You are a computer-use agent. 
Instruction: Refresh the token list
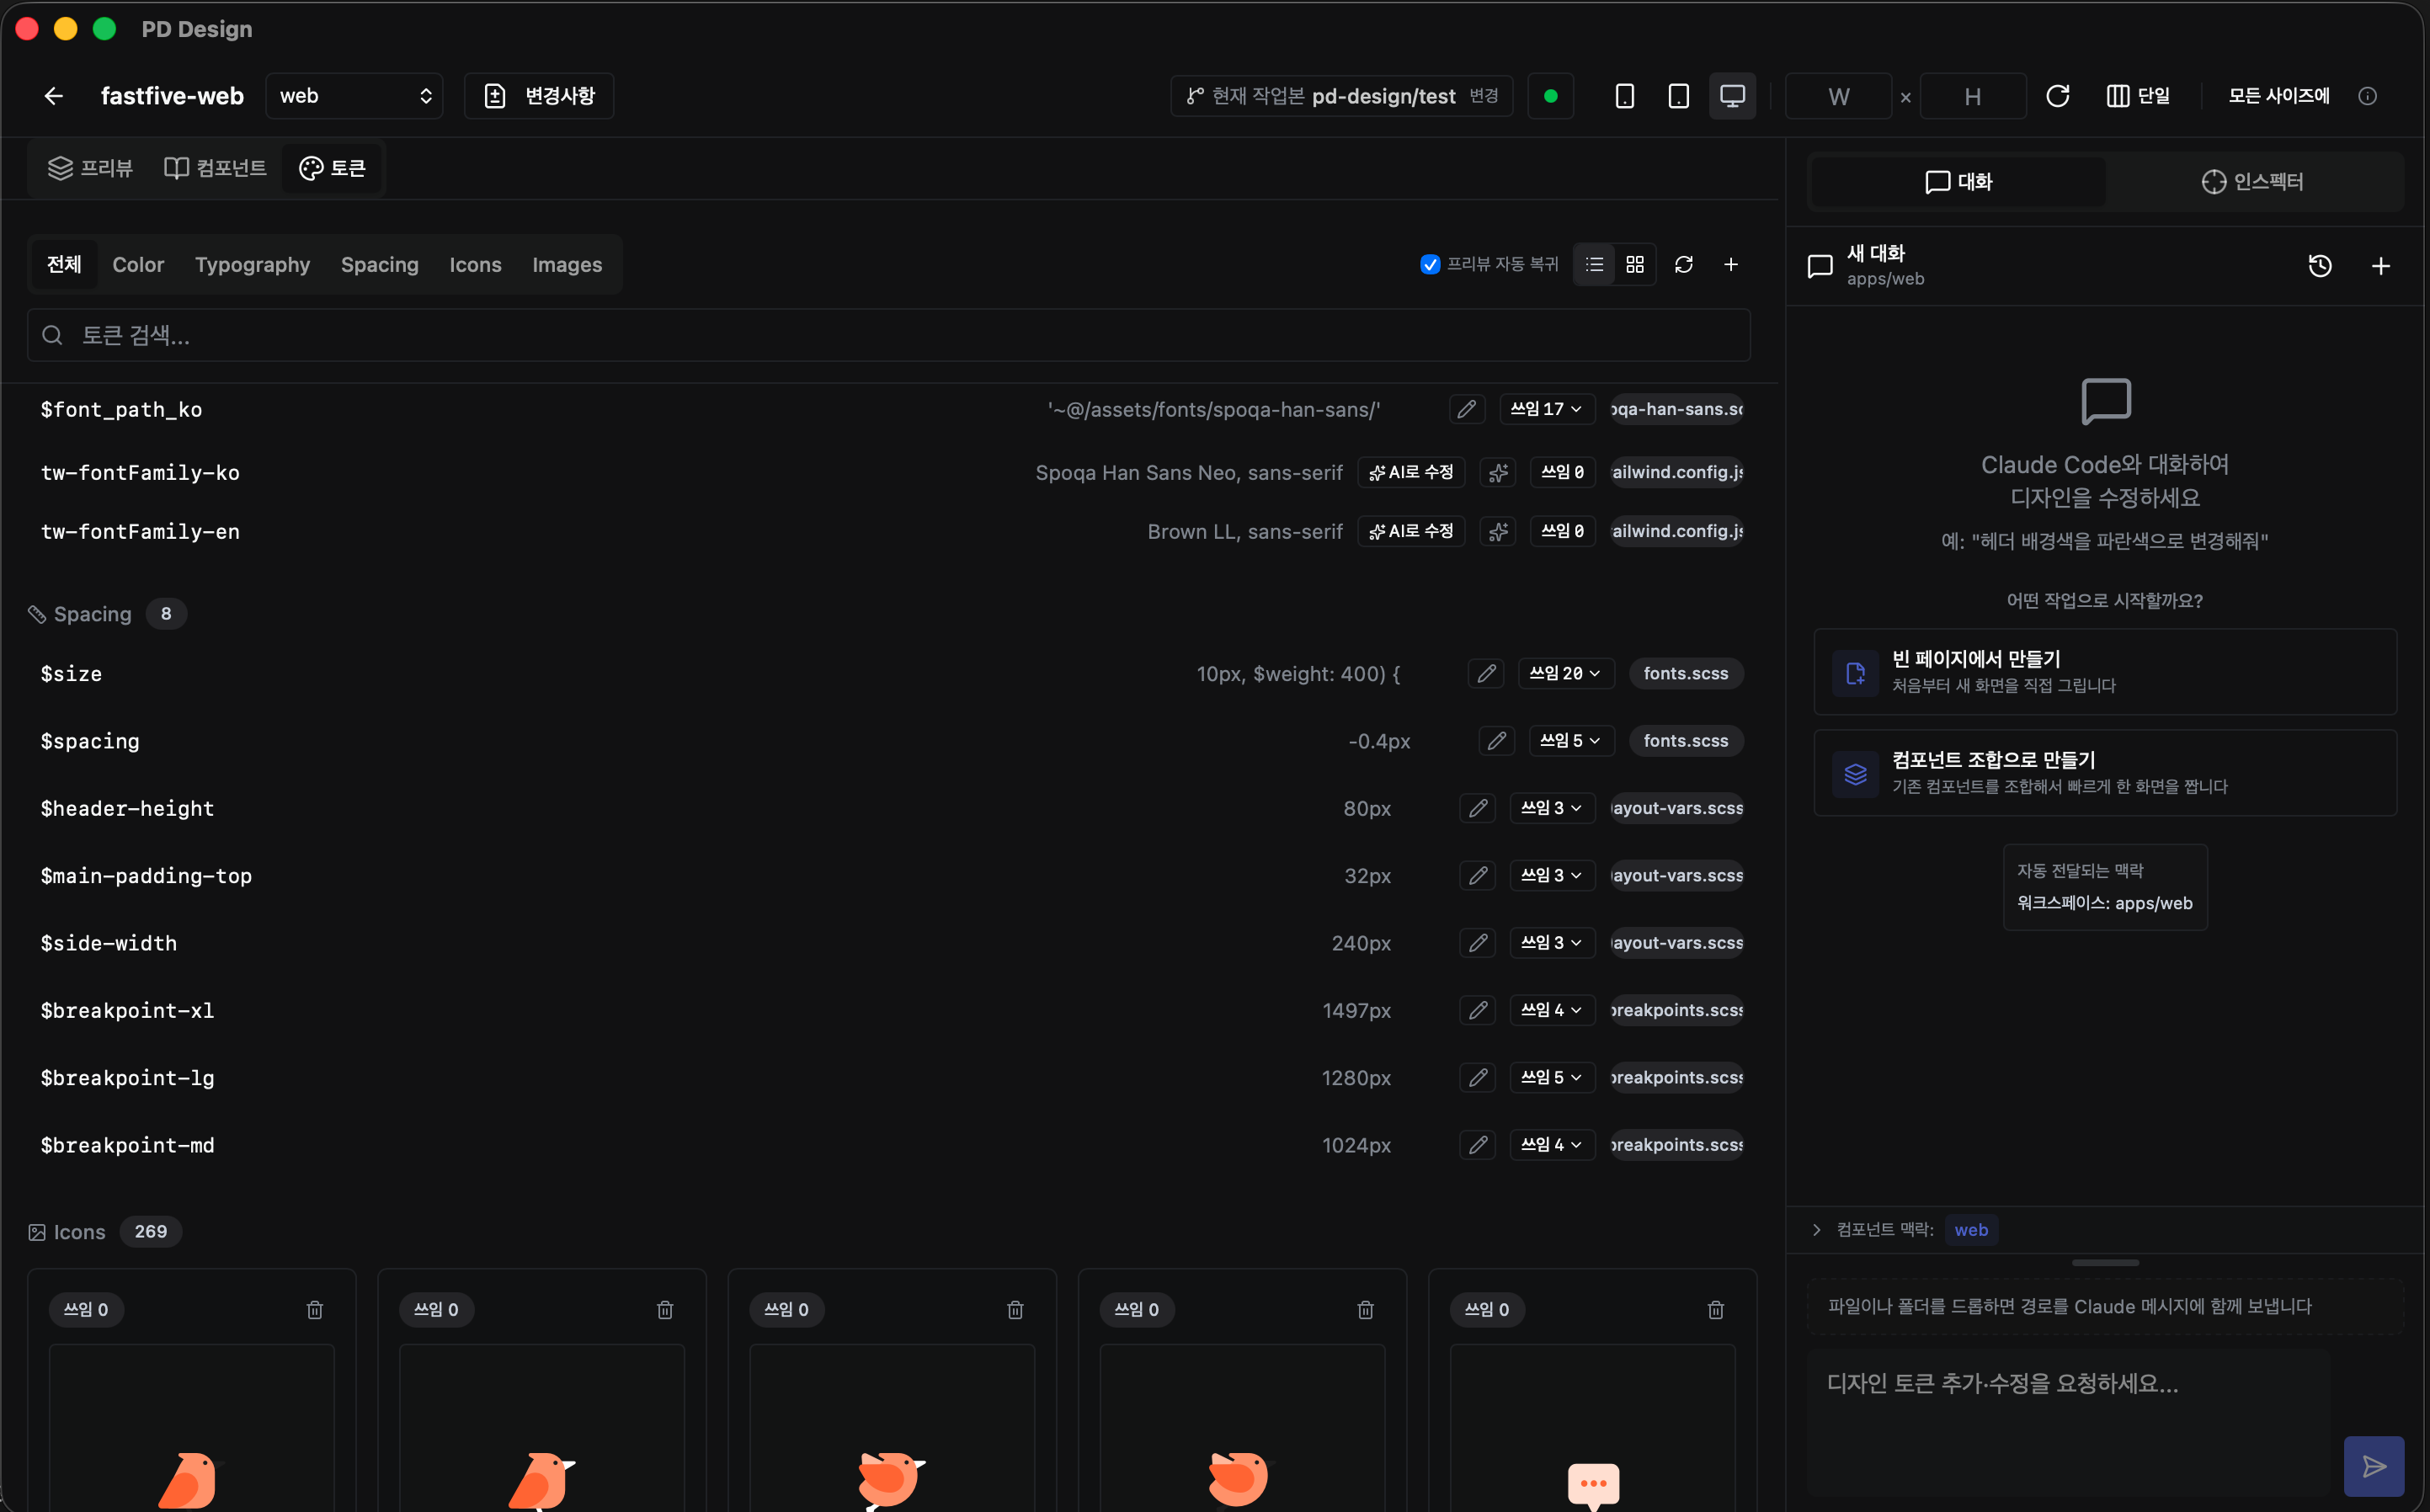pyautogui.click(x=1684, y=264)
